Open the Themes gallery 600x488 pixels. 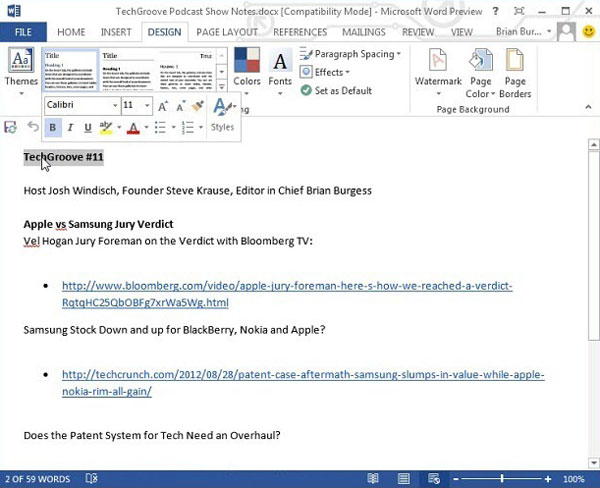(21, 71)
